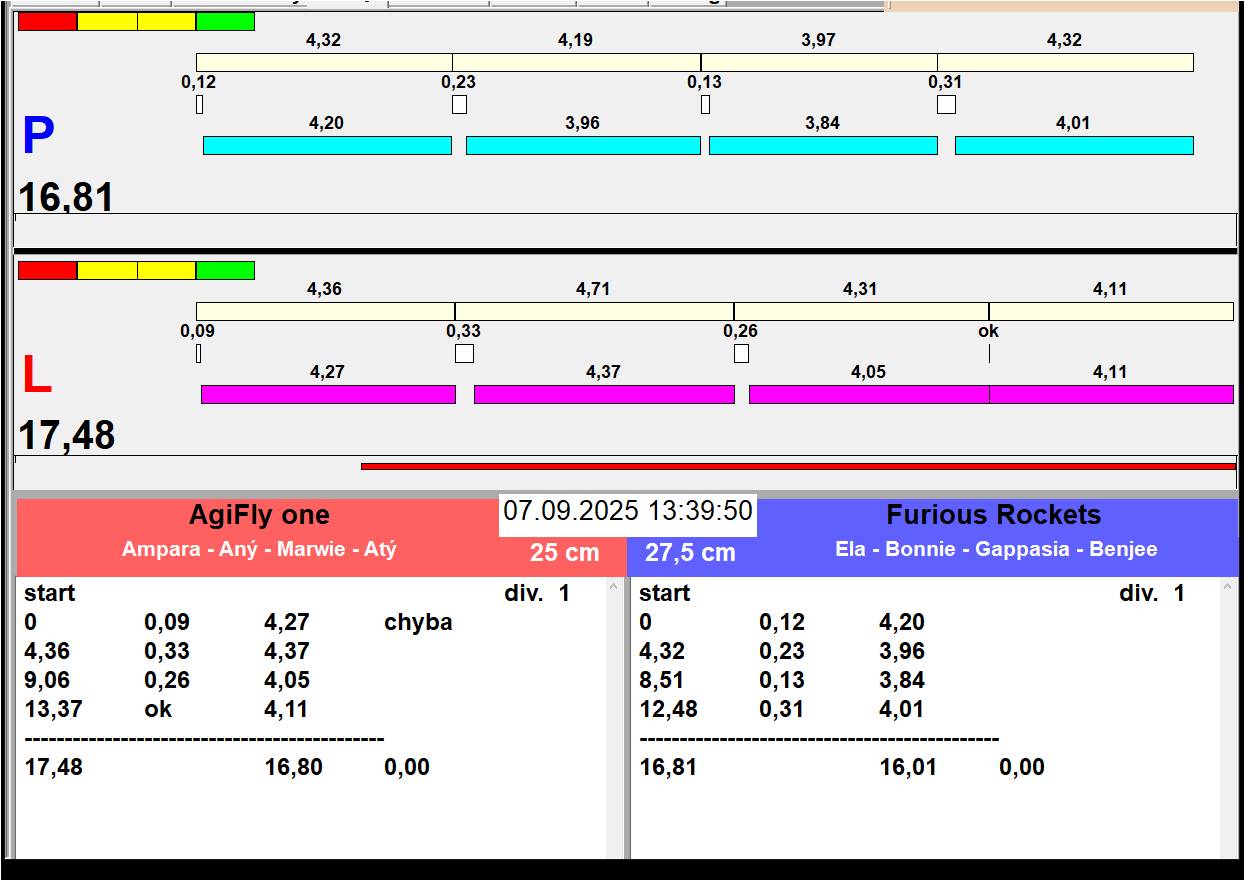1244x880 pixels.
Task: Click the 27,5 cm jump height label
Action: tap(690, 552)
